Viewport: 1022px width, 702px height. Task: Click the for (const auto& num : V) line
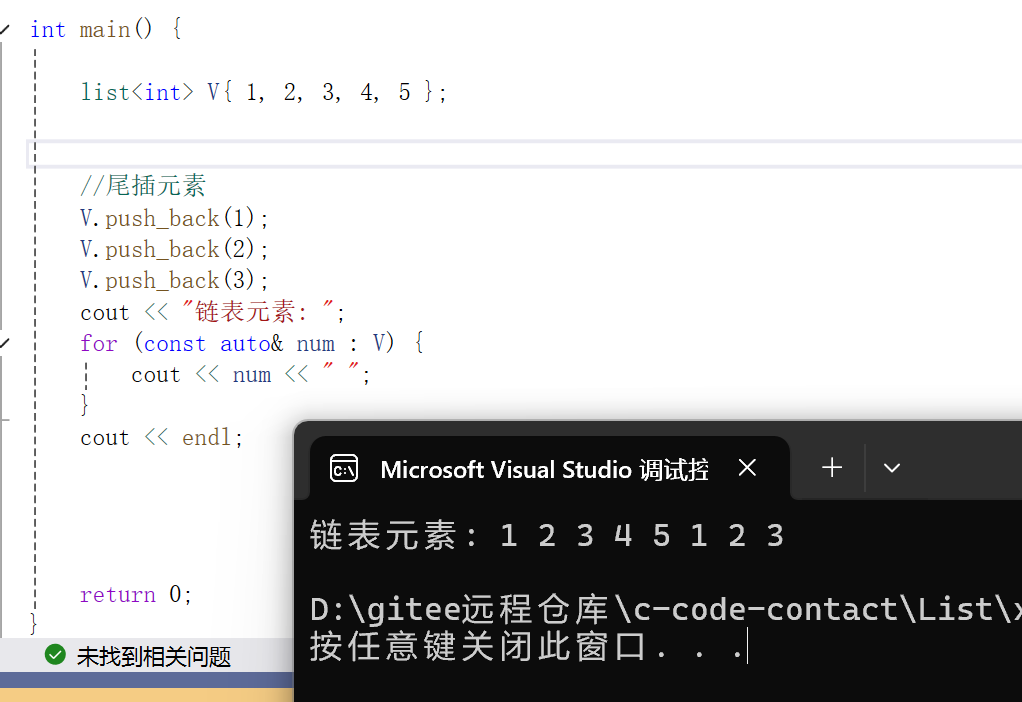[252, 343]
